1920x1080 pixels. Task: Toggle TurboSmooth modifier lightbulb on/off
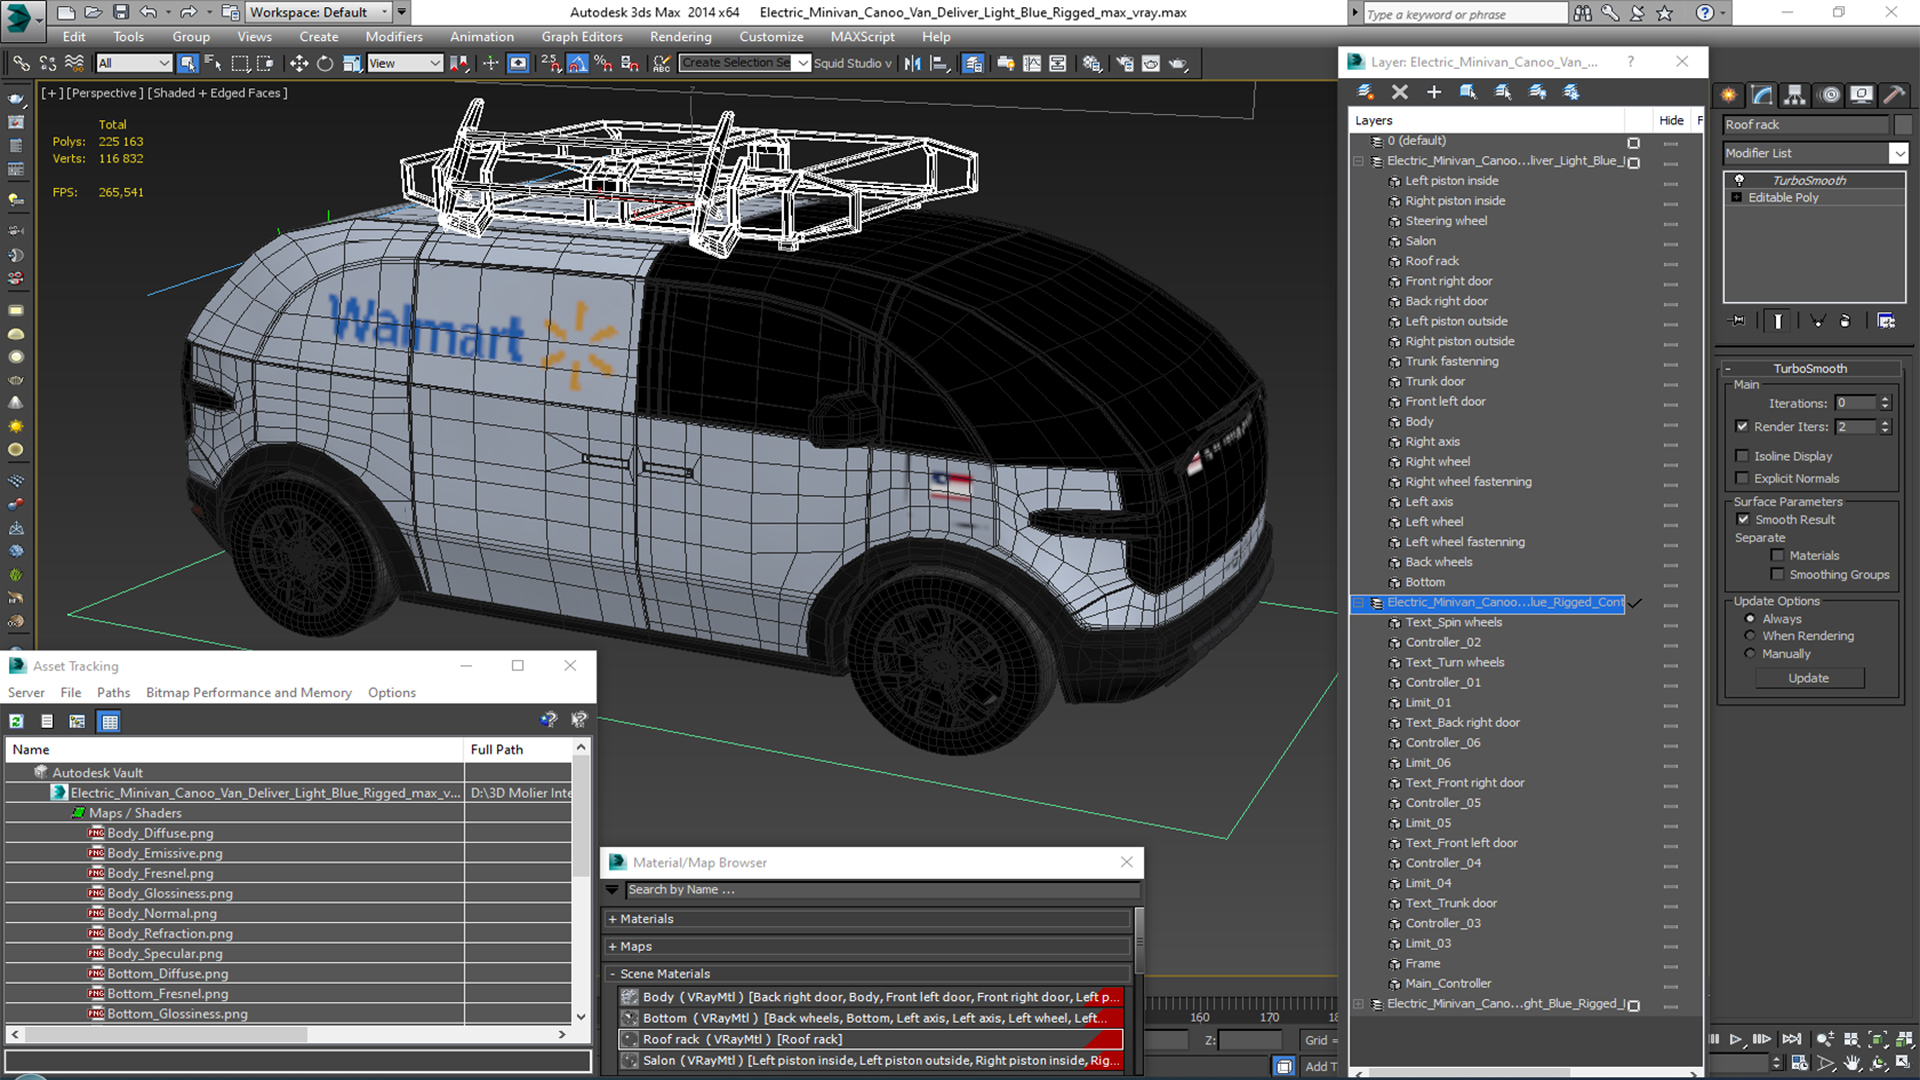pos(1739,180)
